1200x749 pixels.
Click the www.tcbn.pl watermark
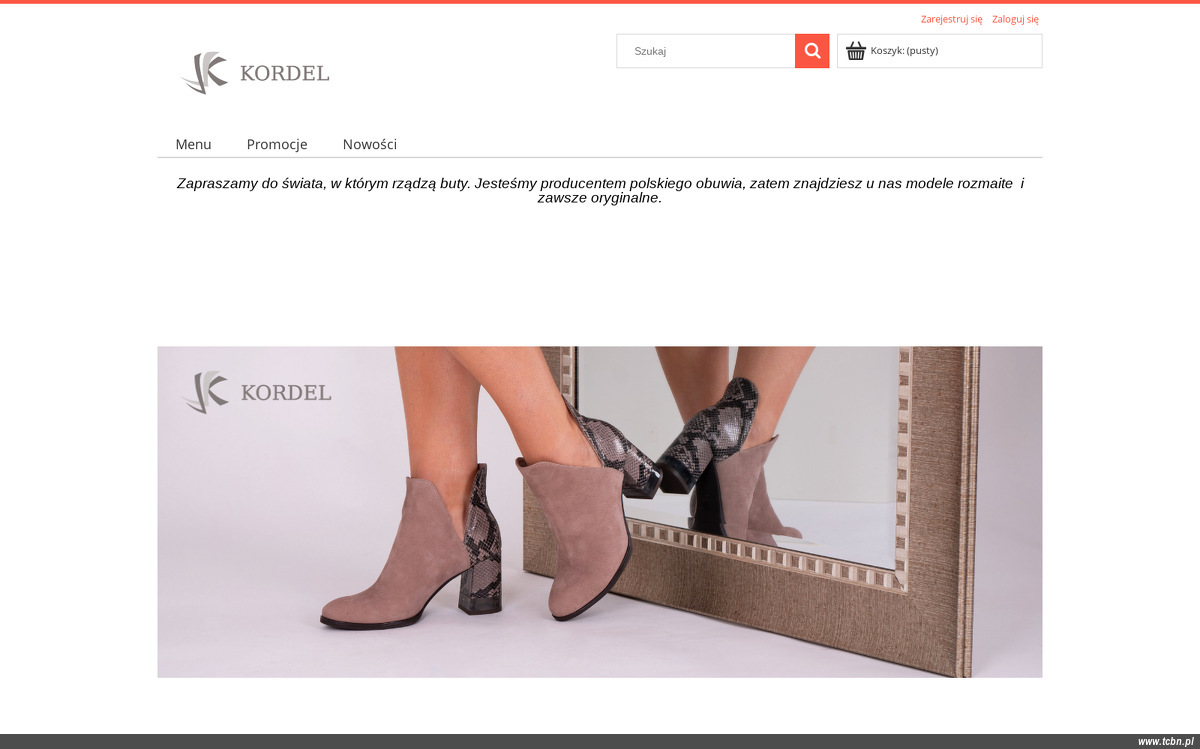(x=1165, y=741)
